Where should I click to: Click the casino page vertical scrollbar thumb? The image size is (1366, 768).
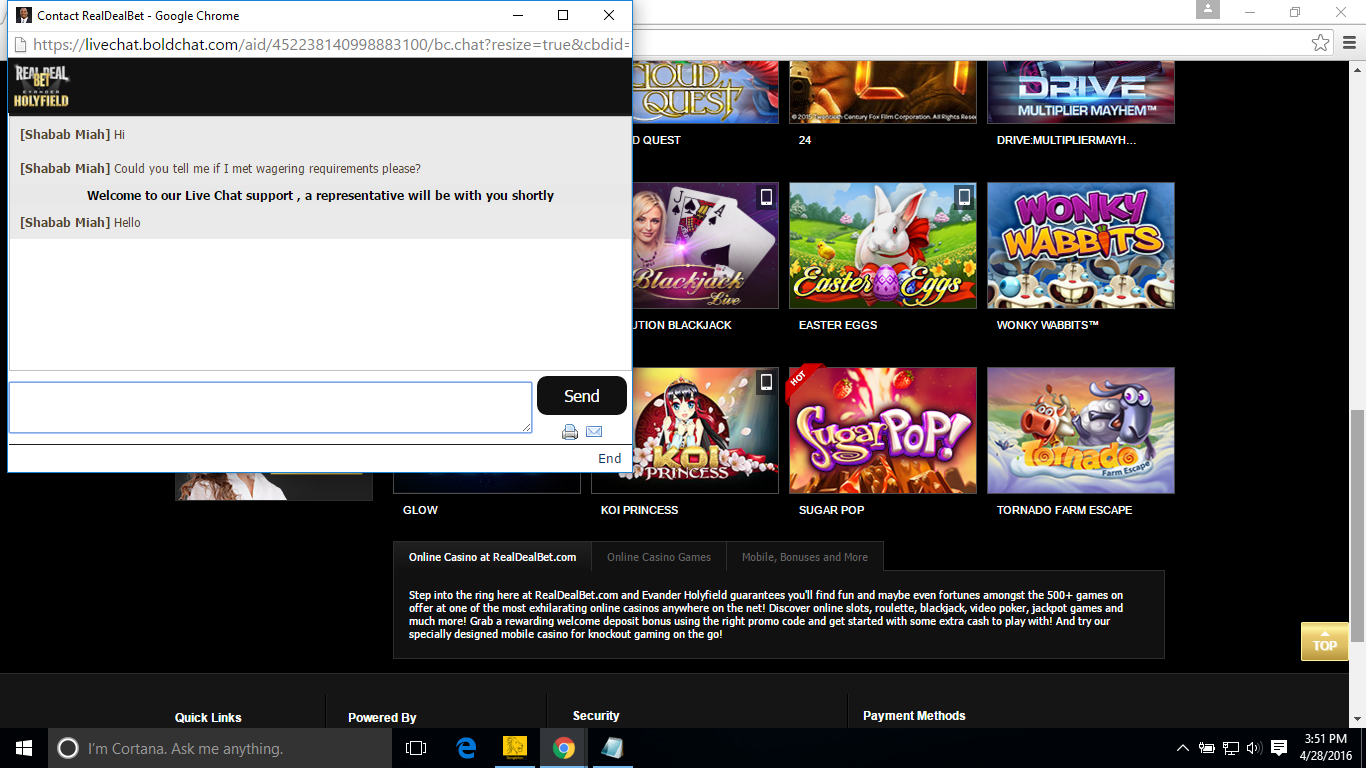[x=1357, y=526]
